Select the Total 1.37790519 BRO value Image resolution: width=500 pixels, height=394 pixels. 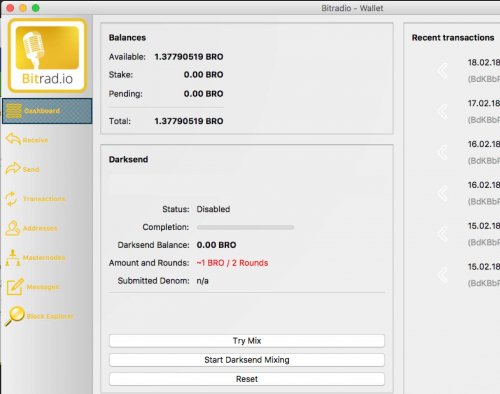pos(189,121)
